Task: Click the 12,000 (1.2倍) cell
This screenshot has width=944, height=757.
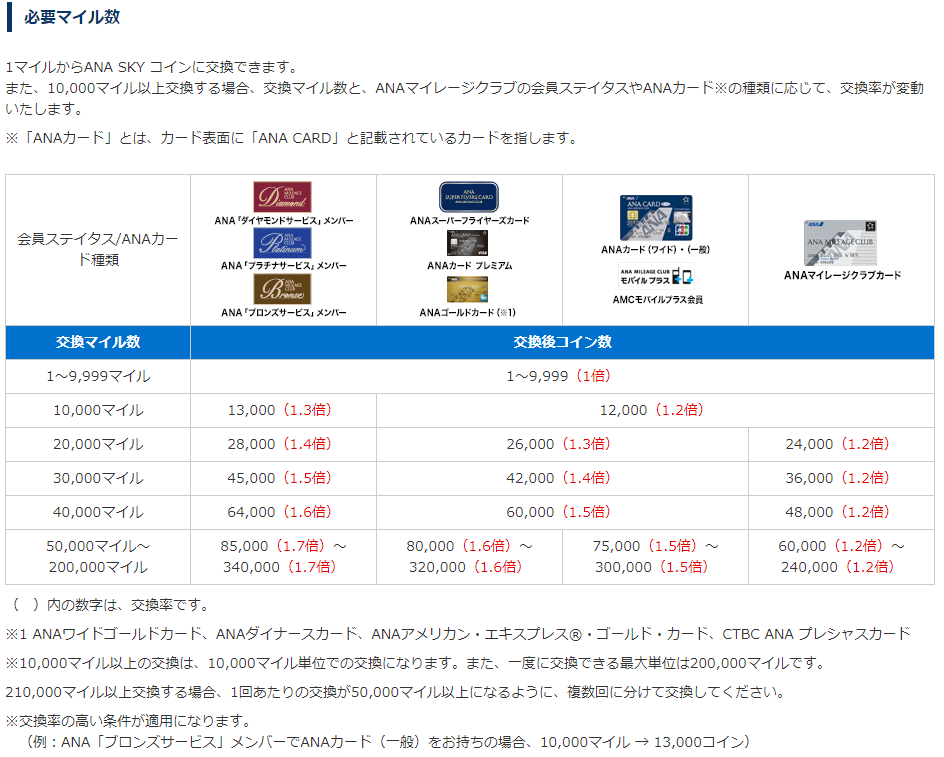Action: [x=656, y=411]
